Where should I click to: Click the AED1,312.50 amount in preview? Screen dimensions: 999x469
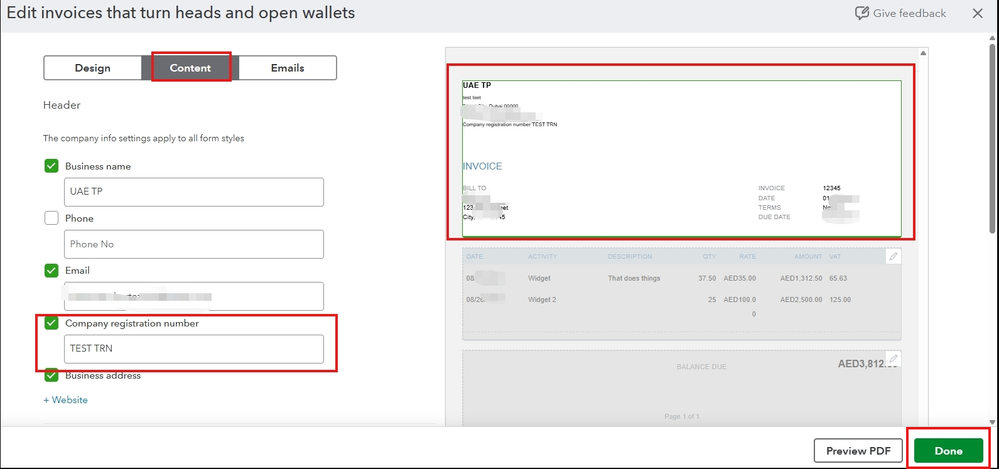click(801, 278)
